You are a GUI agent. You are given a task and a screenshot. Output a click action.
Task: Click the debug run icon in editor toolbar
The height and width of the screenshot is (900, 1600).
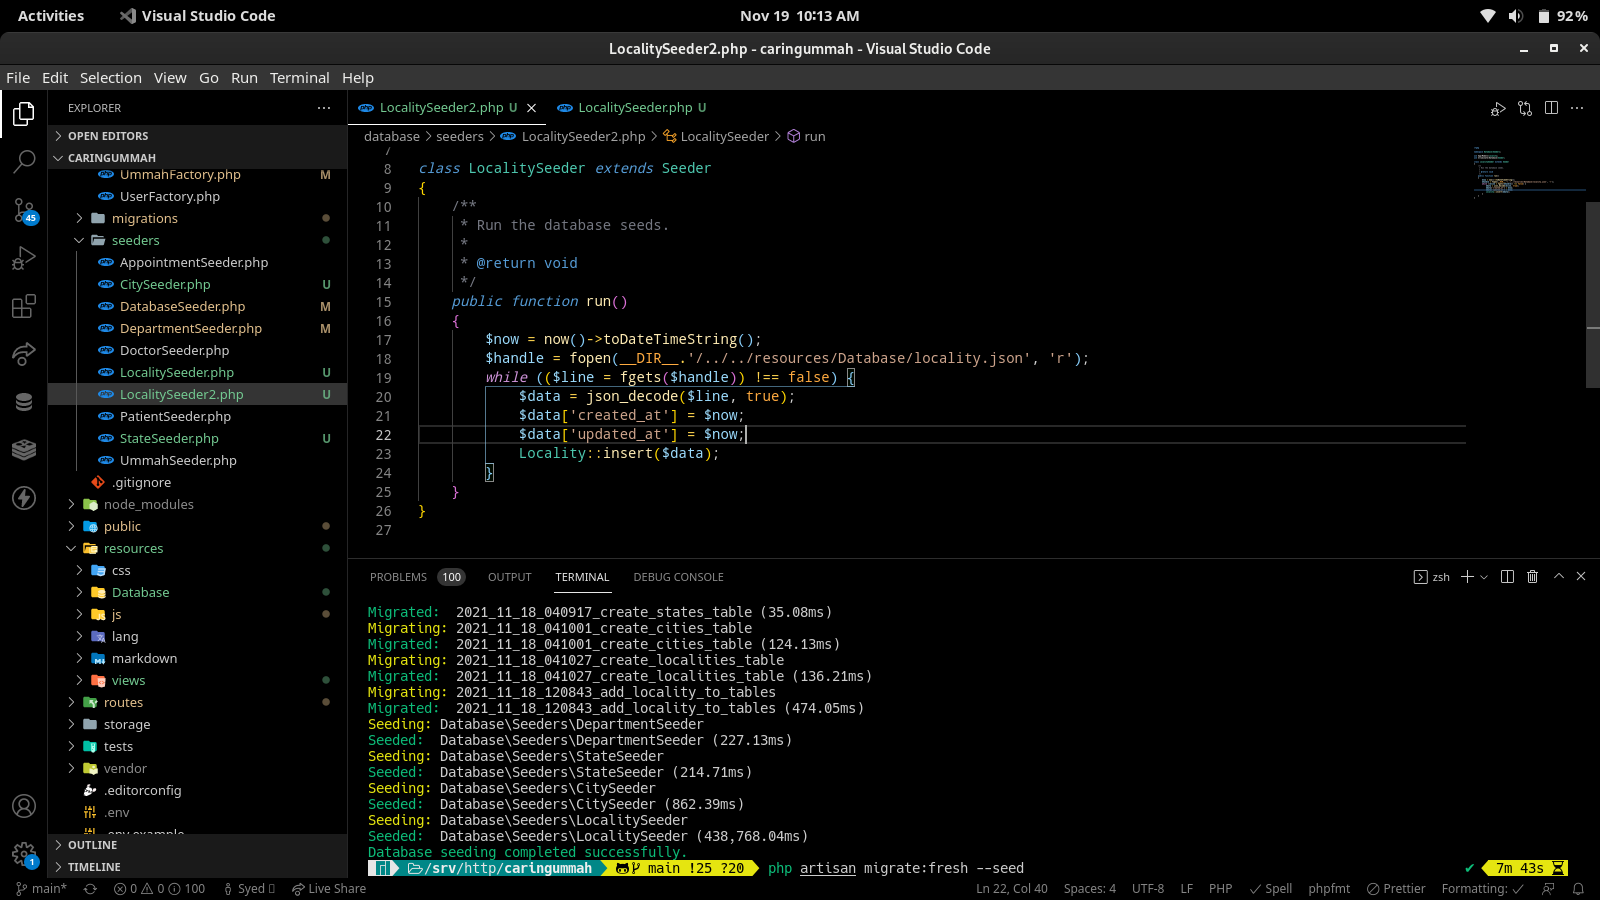[1498, 108]
